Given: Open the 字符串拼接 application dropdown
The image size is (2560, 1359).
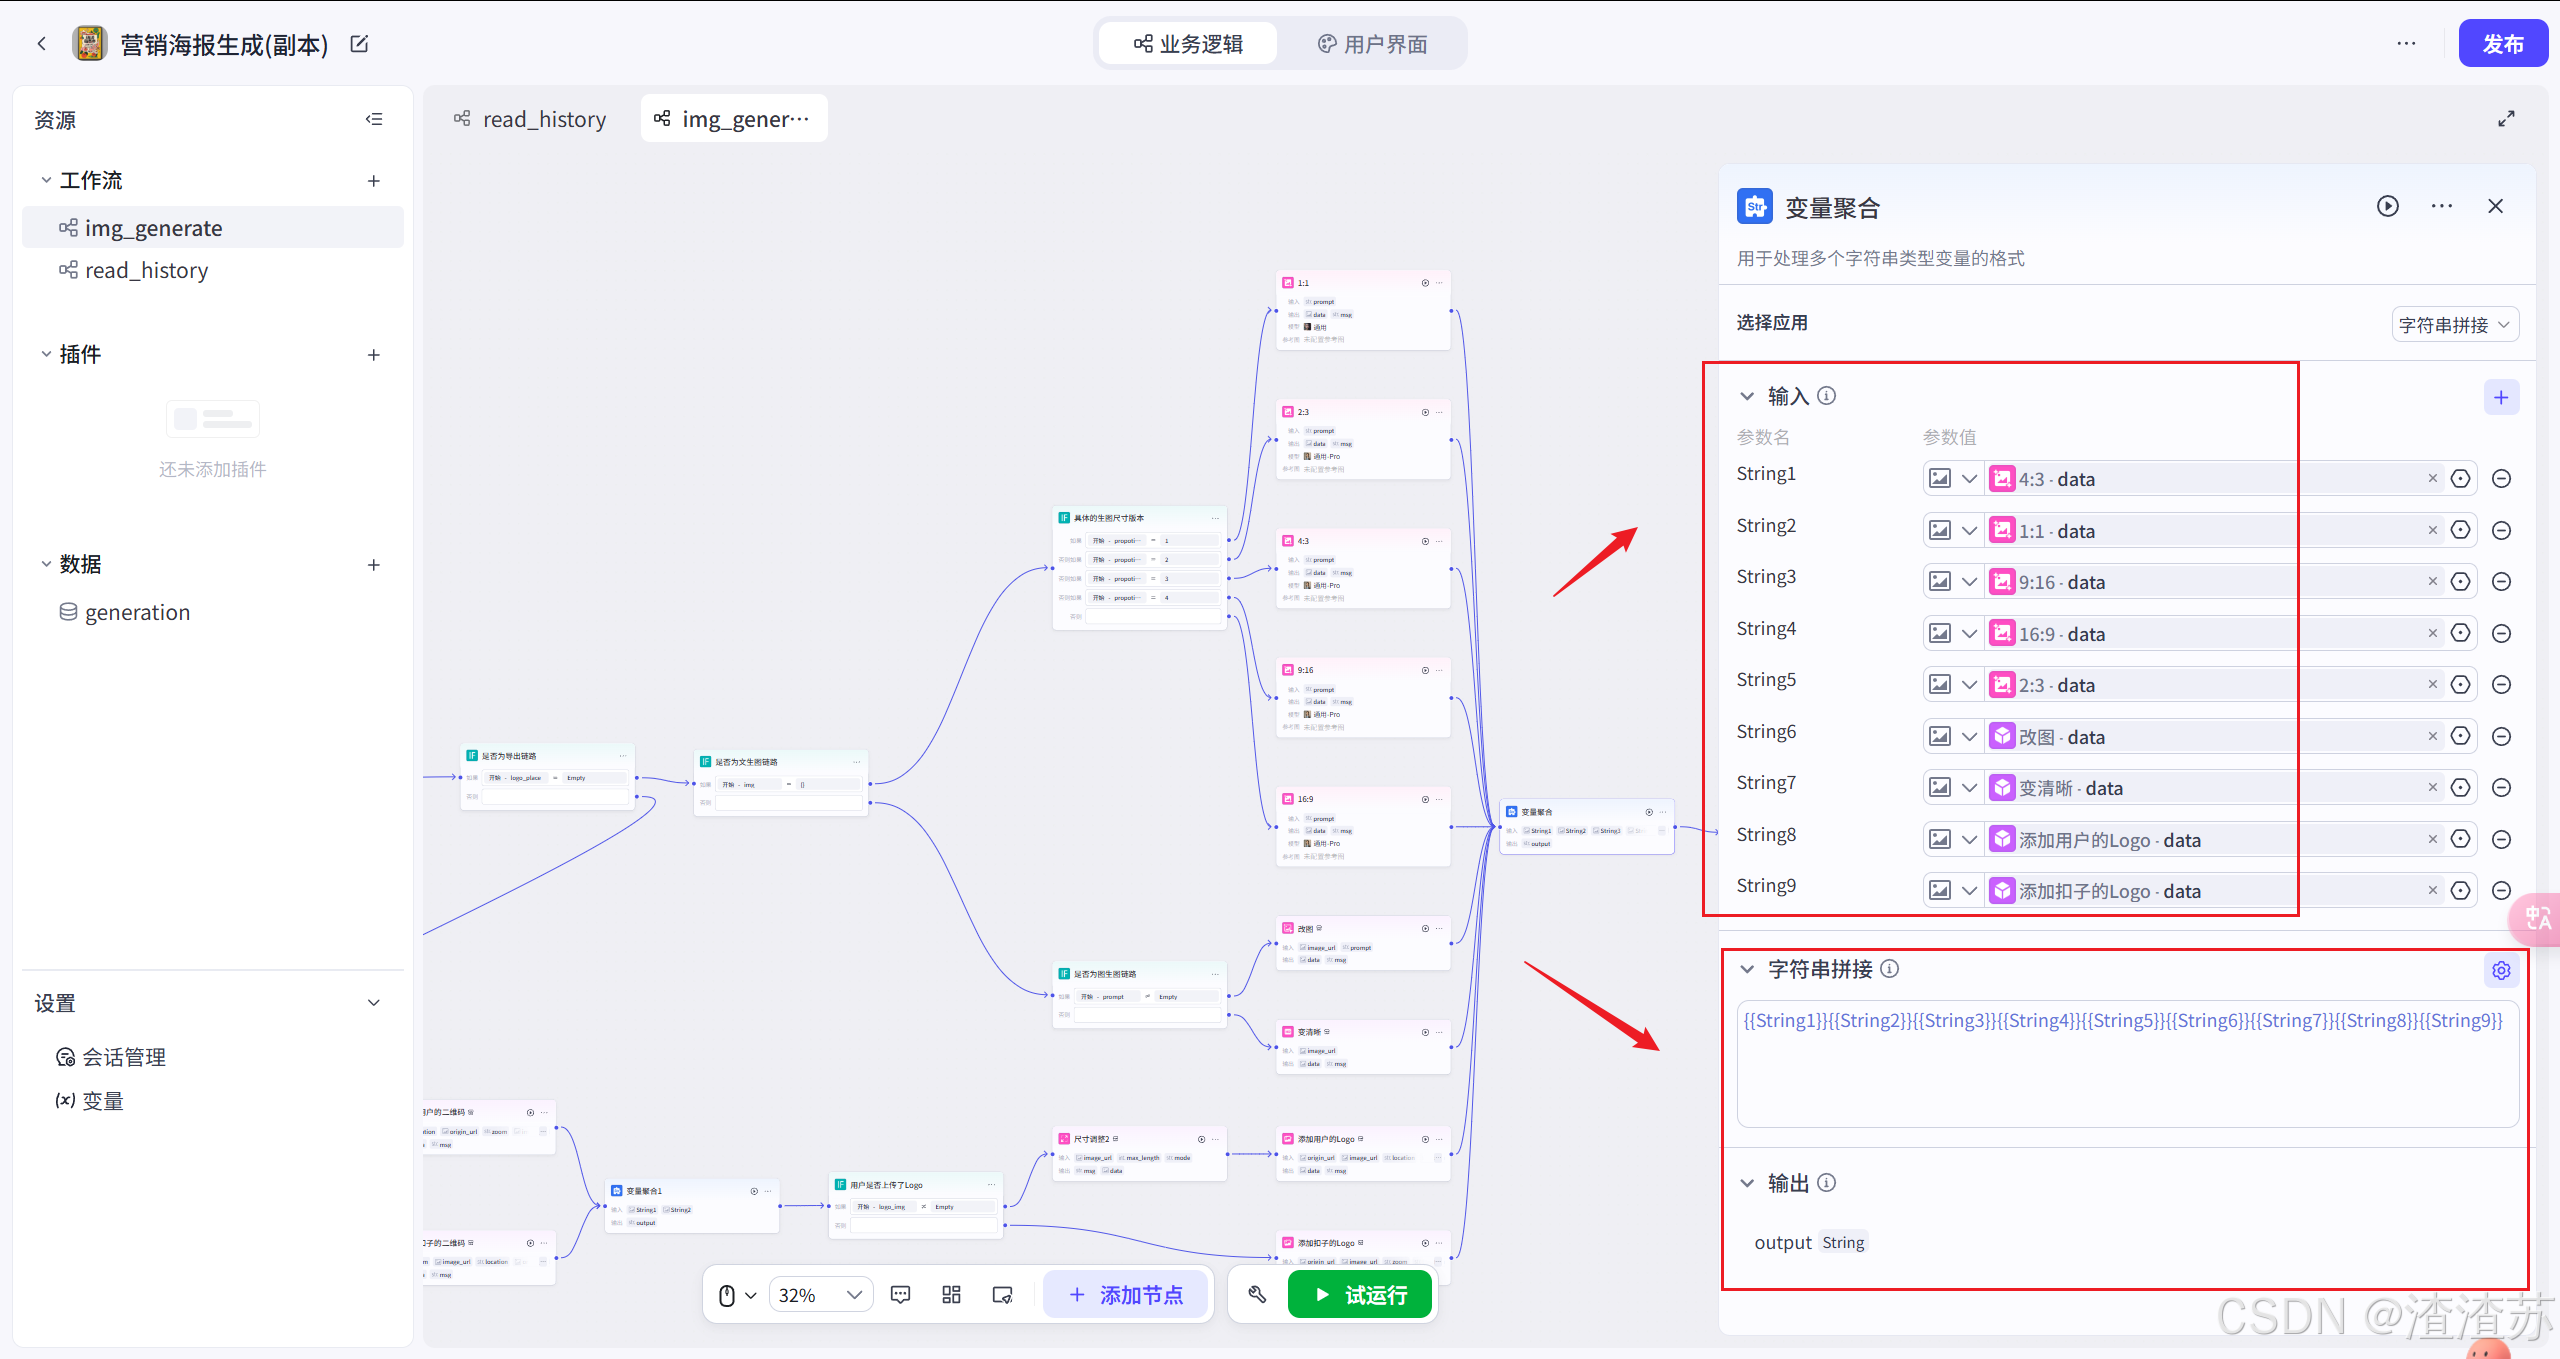Looking at the screenshot, I should (x=2454, y=325).
